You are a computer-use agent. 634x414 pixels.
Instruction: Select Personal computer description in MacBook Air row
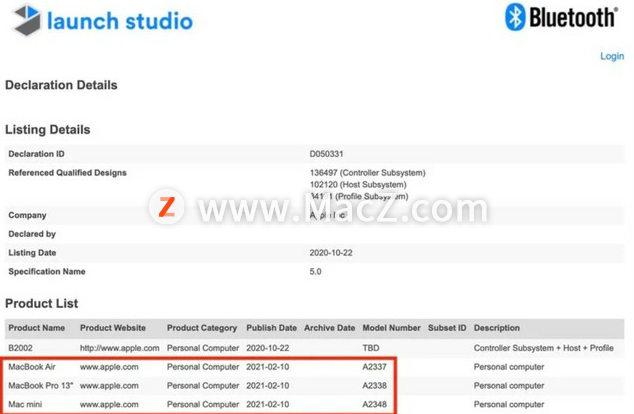coord(509,367)
